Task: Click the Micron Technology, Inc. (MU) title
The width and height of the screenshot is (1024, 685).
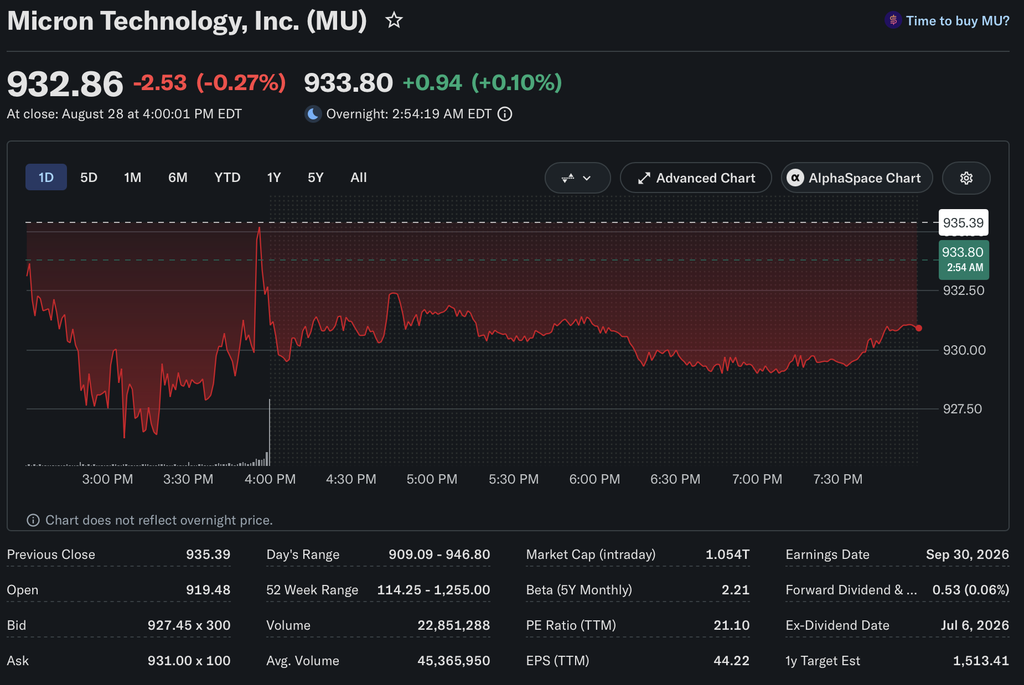Action: tap(187, 21)
